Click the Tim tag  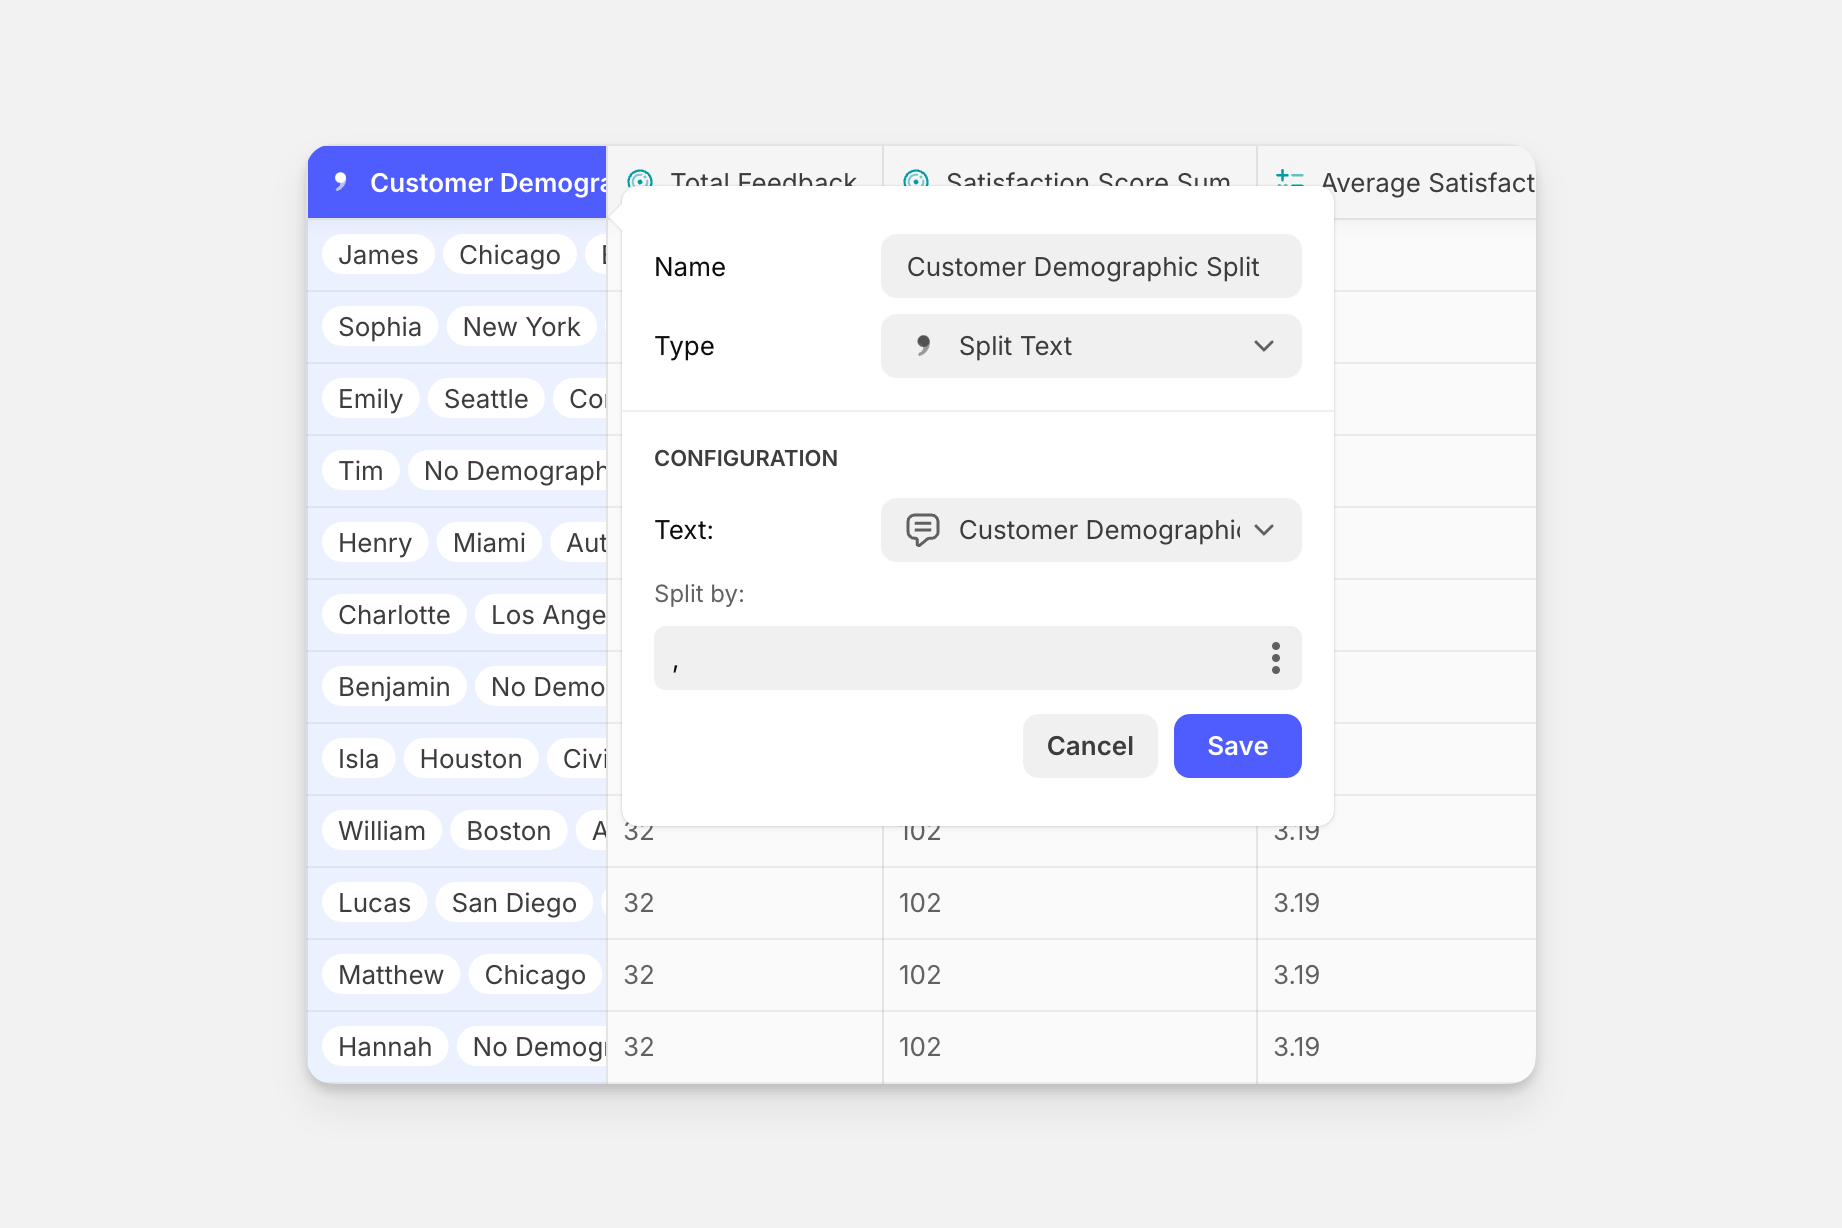[x=361, y=471]
